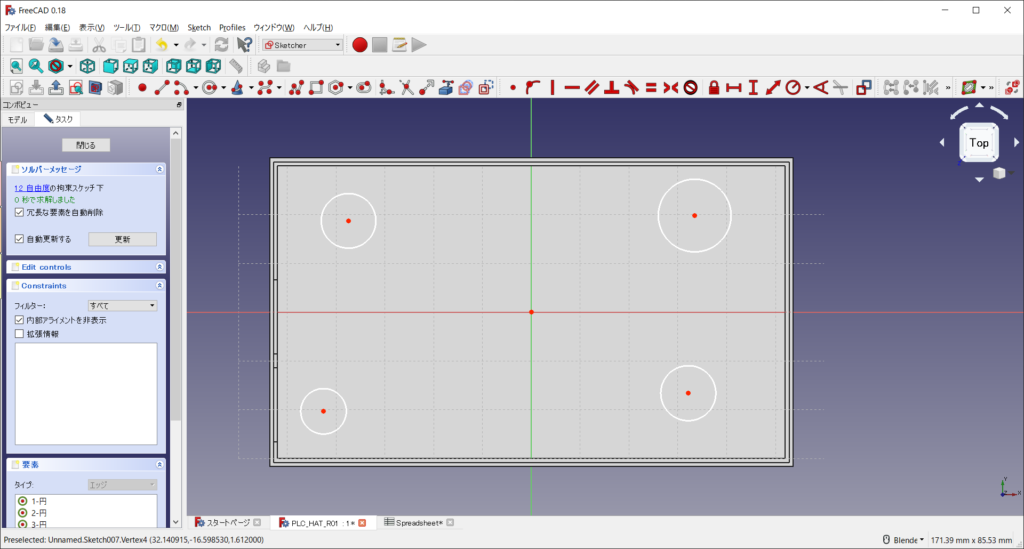Image resolution: width=1024 pixels, height=549 pixels.
Task: Click the Top face of navigation cube
Action: [978, 143]
